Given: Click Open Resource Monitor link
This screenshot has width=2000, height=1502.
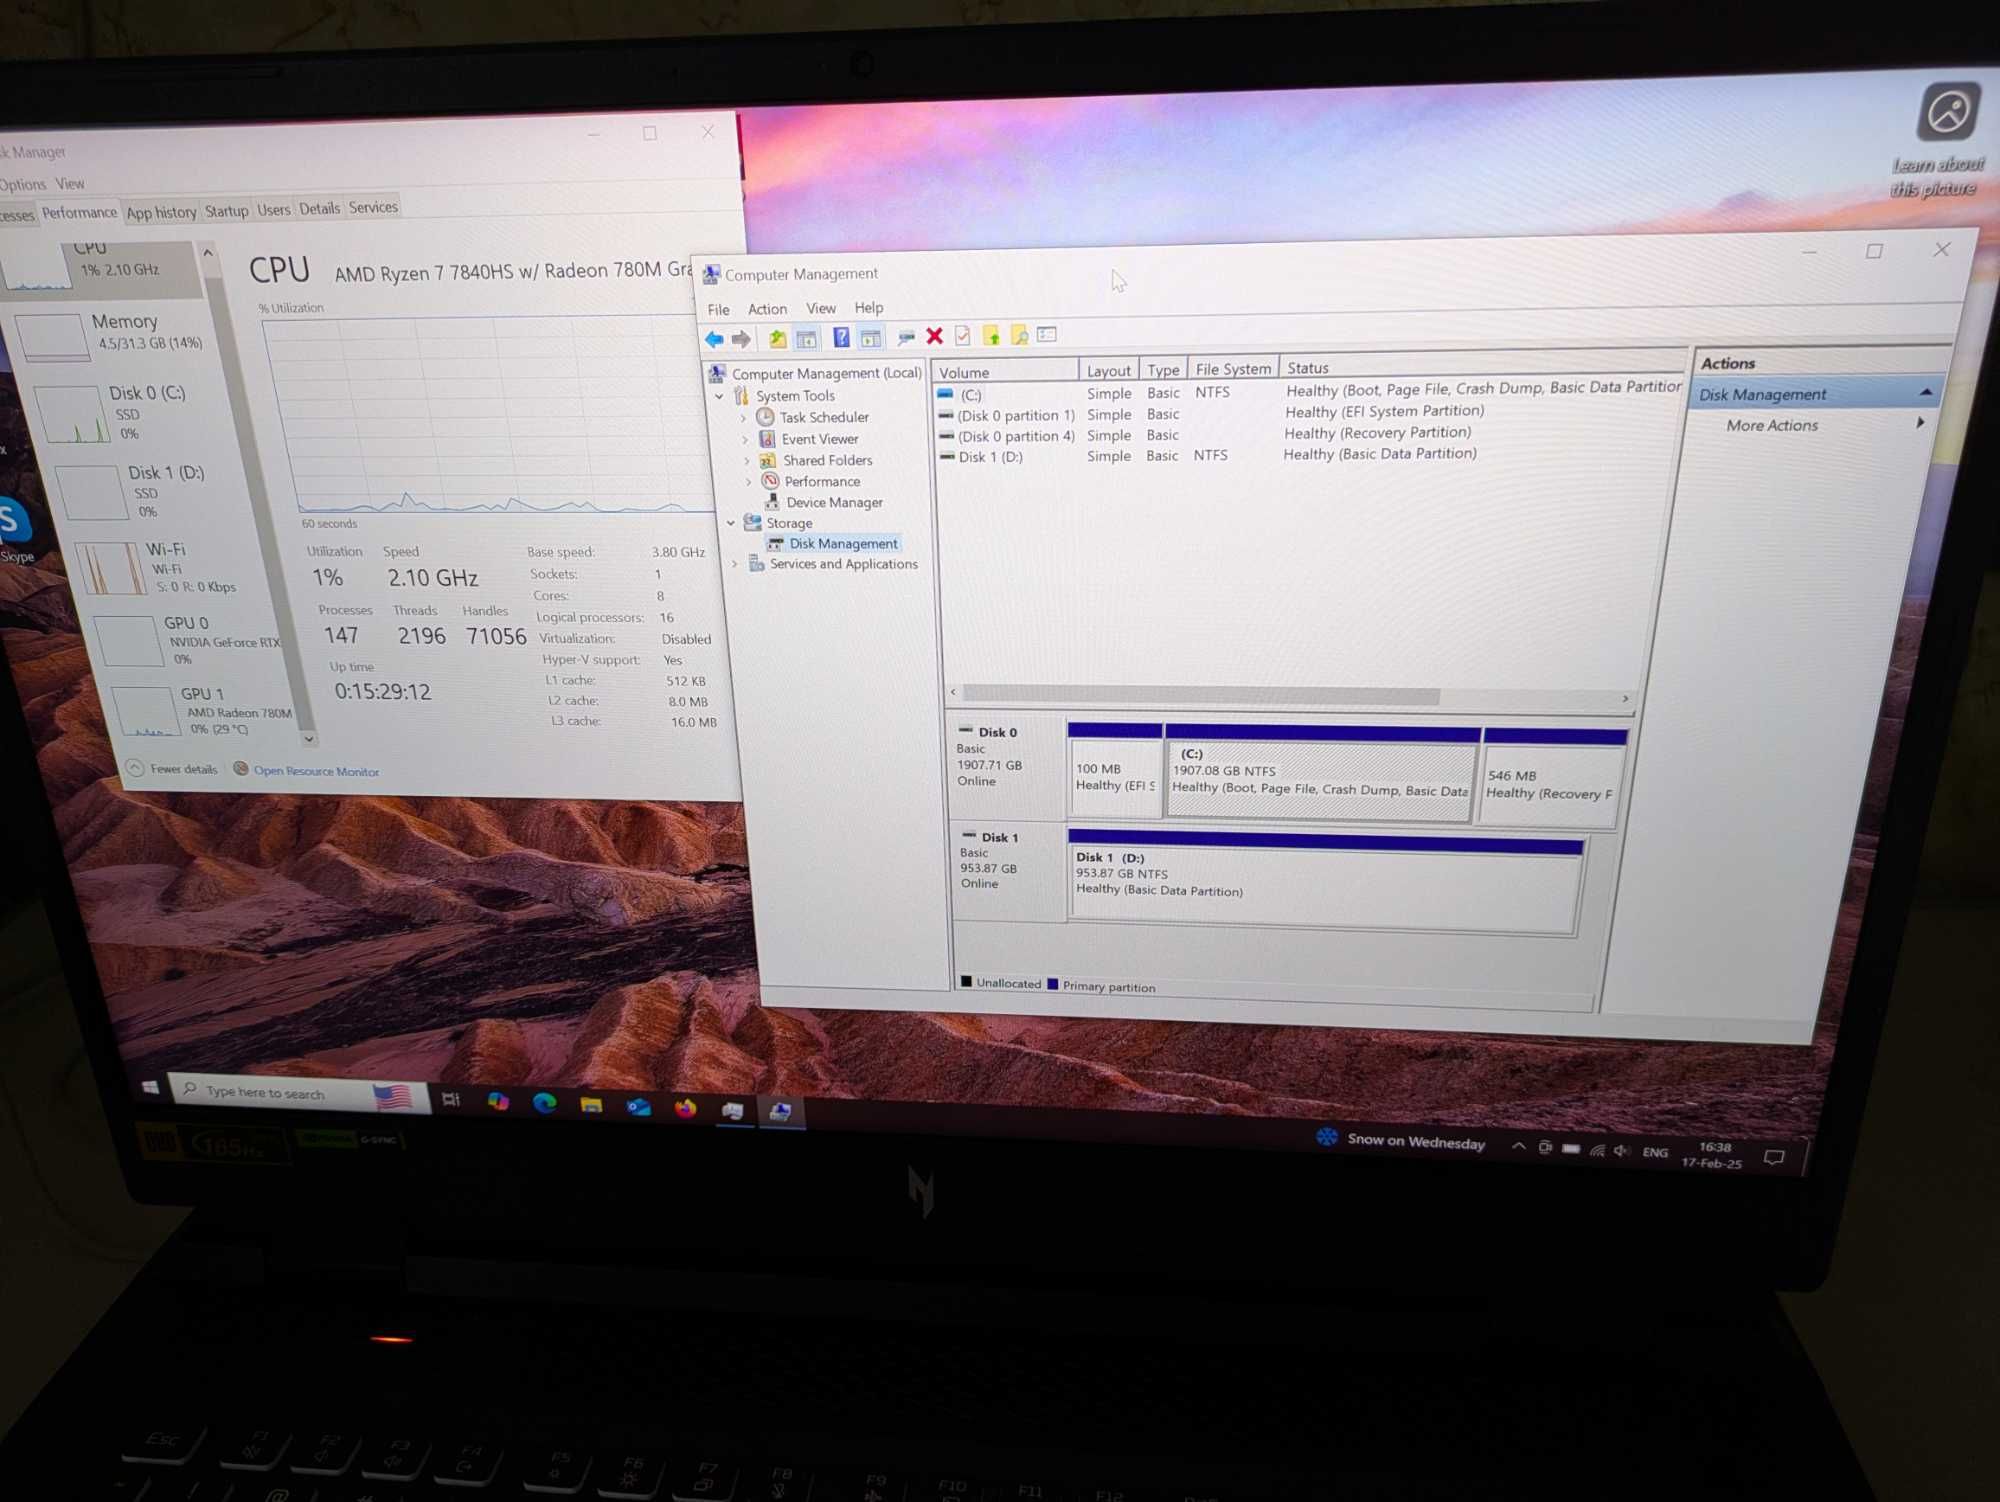Looking at the screenshot, I should (x=316, y=771).
